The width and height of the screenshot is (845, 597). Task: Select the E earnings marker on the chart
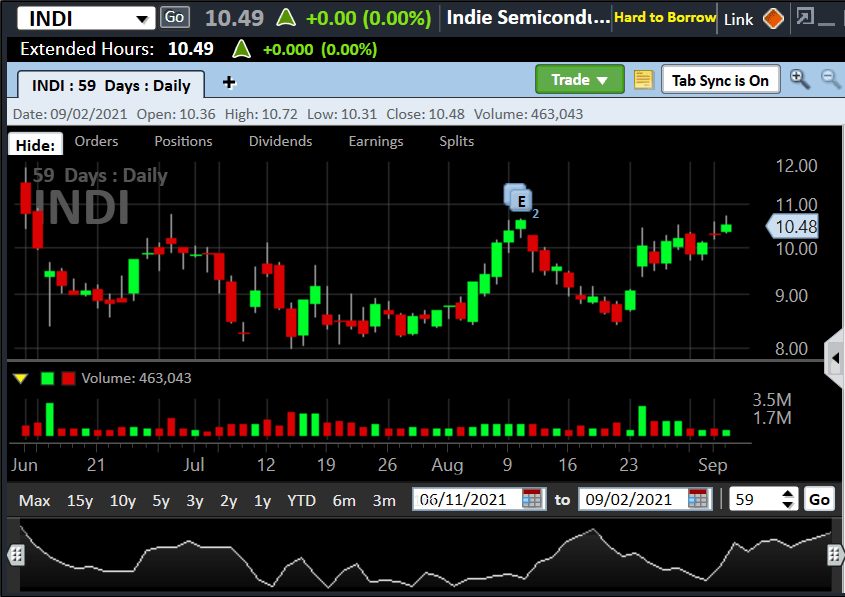519,199
